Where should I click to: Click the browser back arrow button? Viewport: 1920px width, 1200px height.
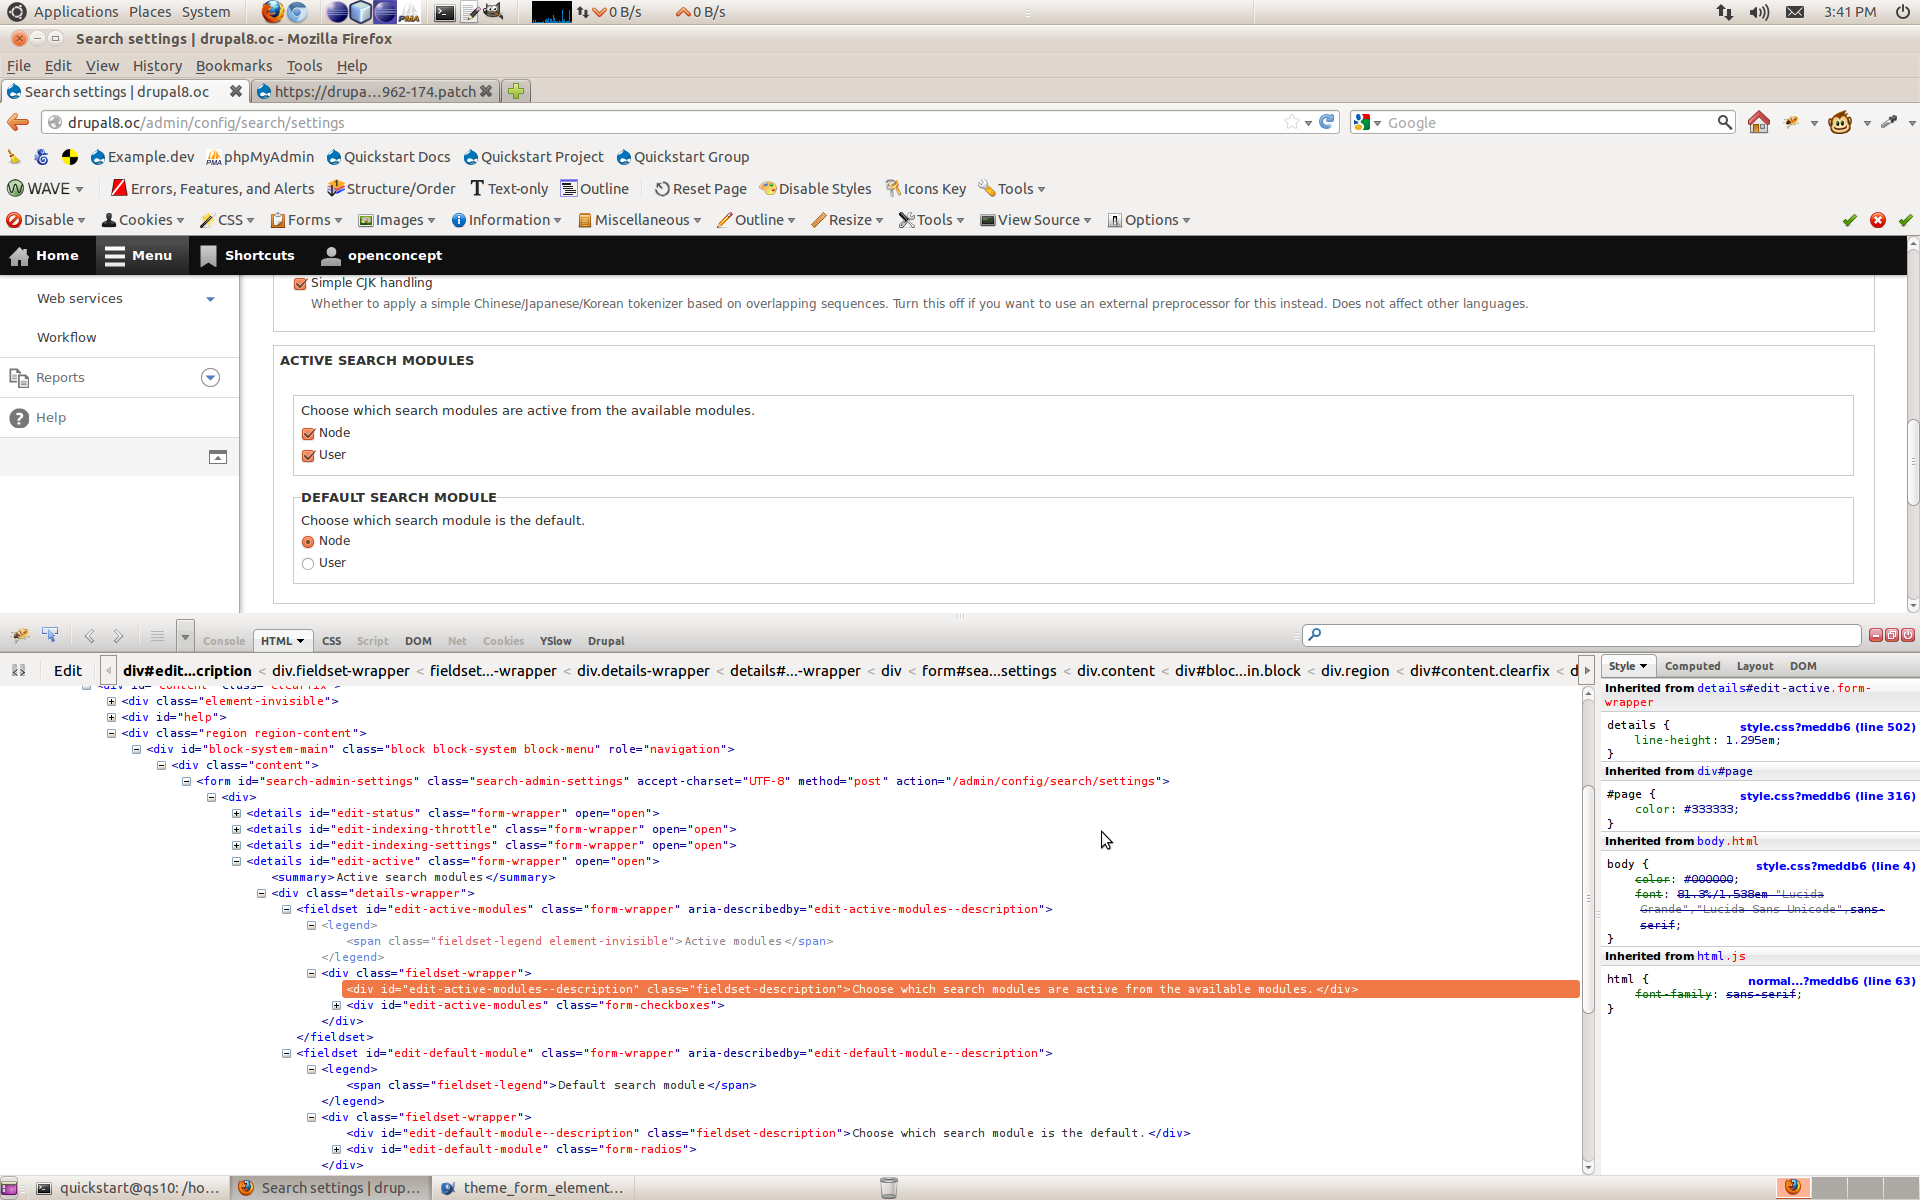18,122
